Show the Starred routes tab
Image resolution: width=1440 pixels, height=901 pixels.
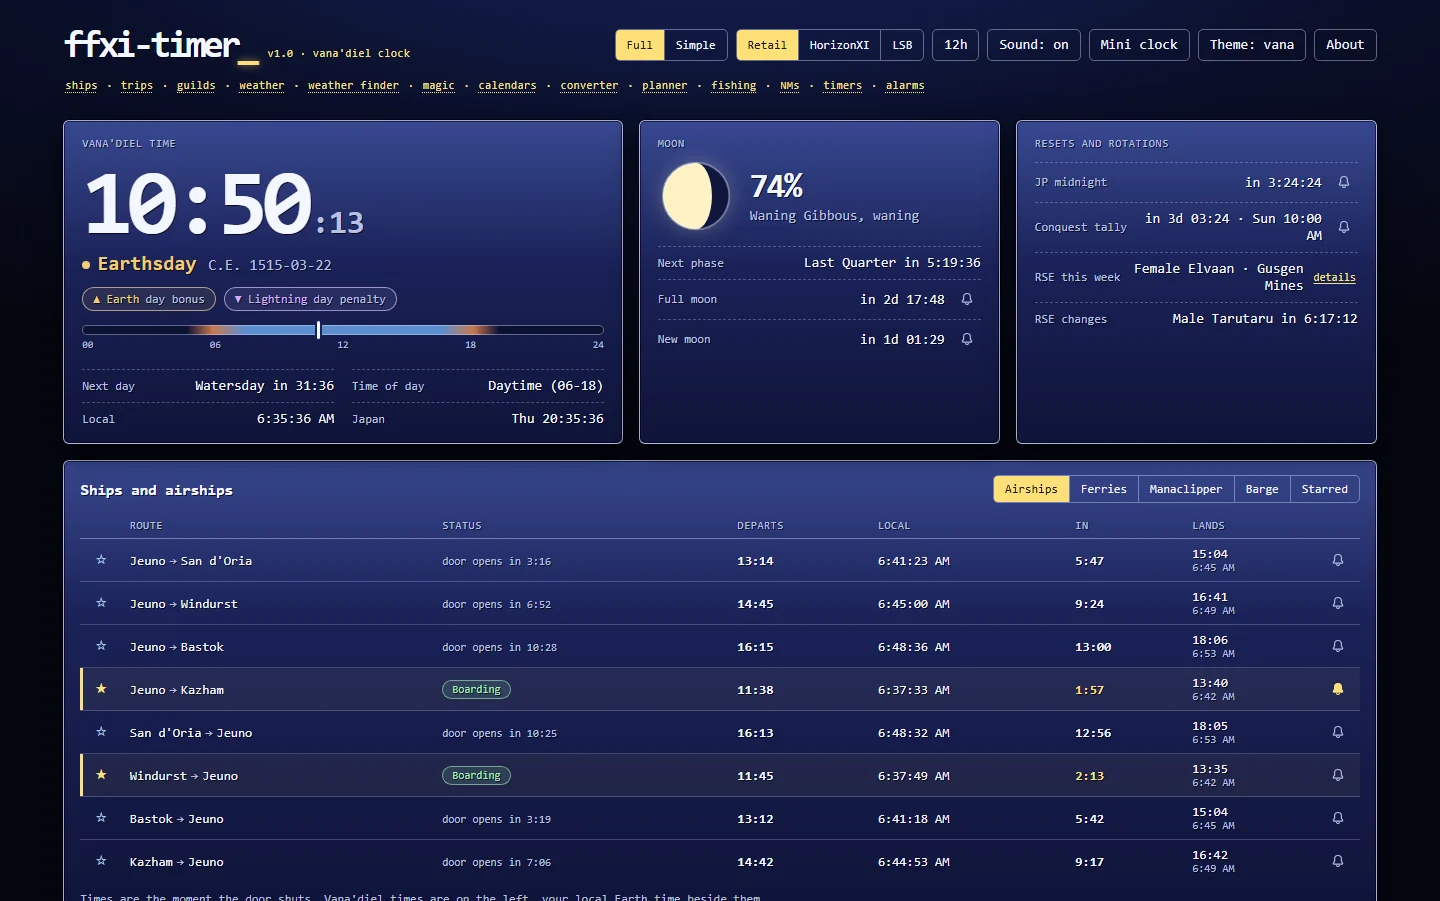coord(1325,489)
